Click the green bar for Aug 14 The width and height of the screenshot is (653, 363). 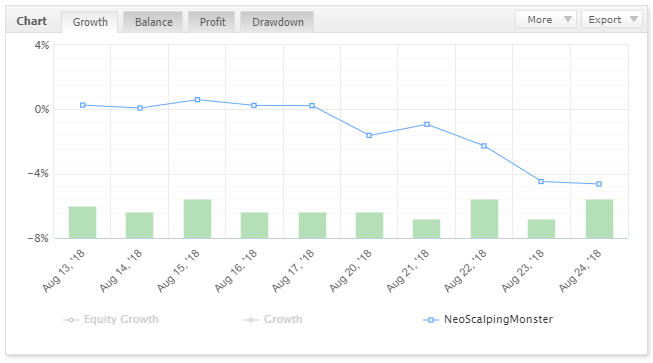[x=140, y=225]
